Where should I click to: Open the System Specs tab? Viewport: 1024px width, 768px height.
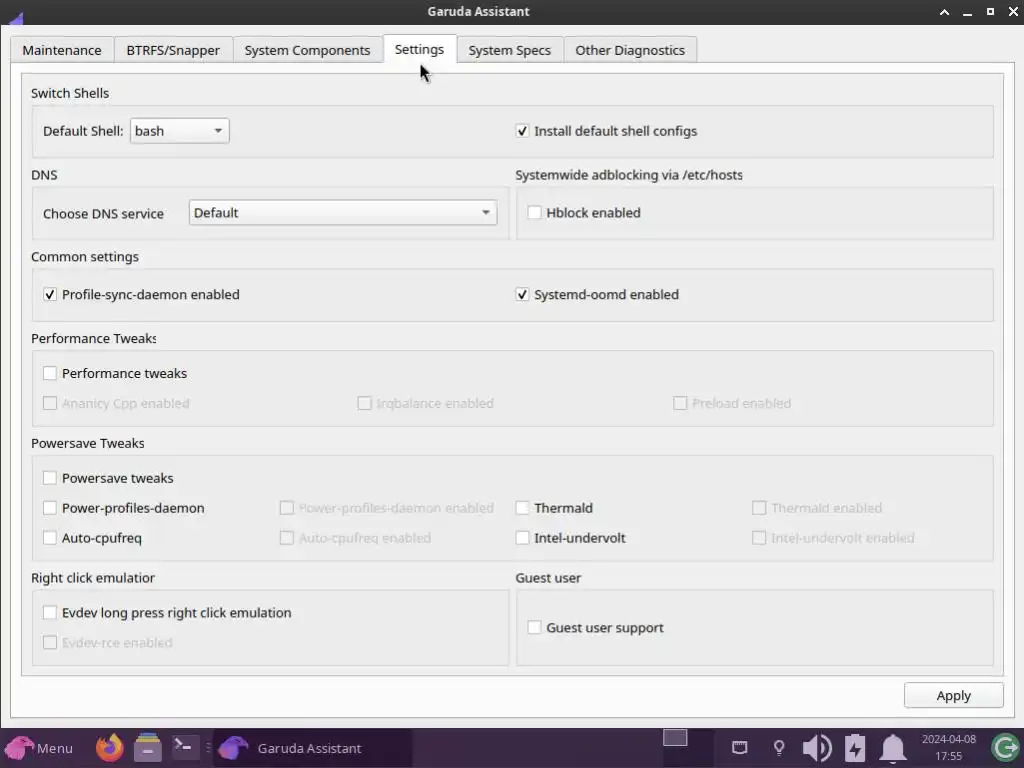pos(509,50)
